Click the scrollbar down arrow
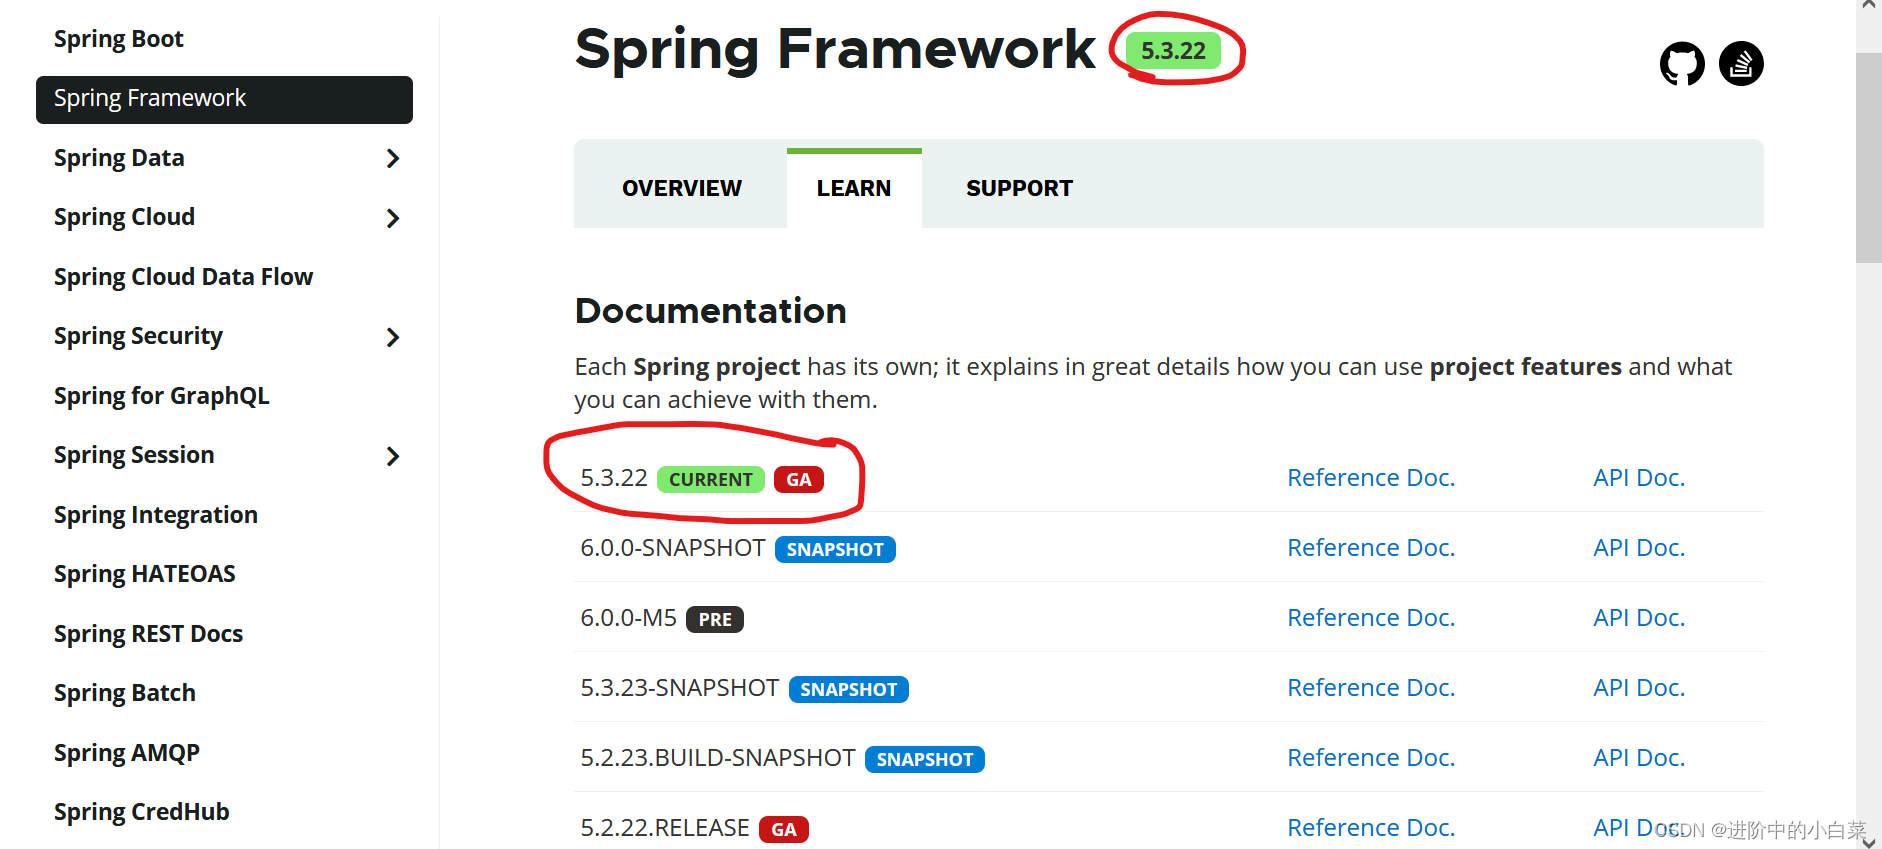The image size is (1882, 849). click(1868, 841)
